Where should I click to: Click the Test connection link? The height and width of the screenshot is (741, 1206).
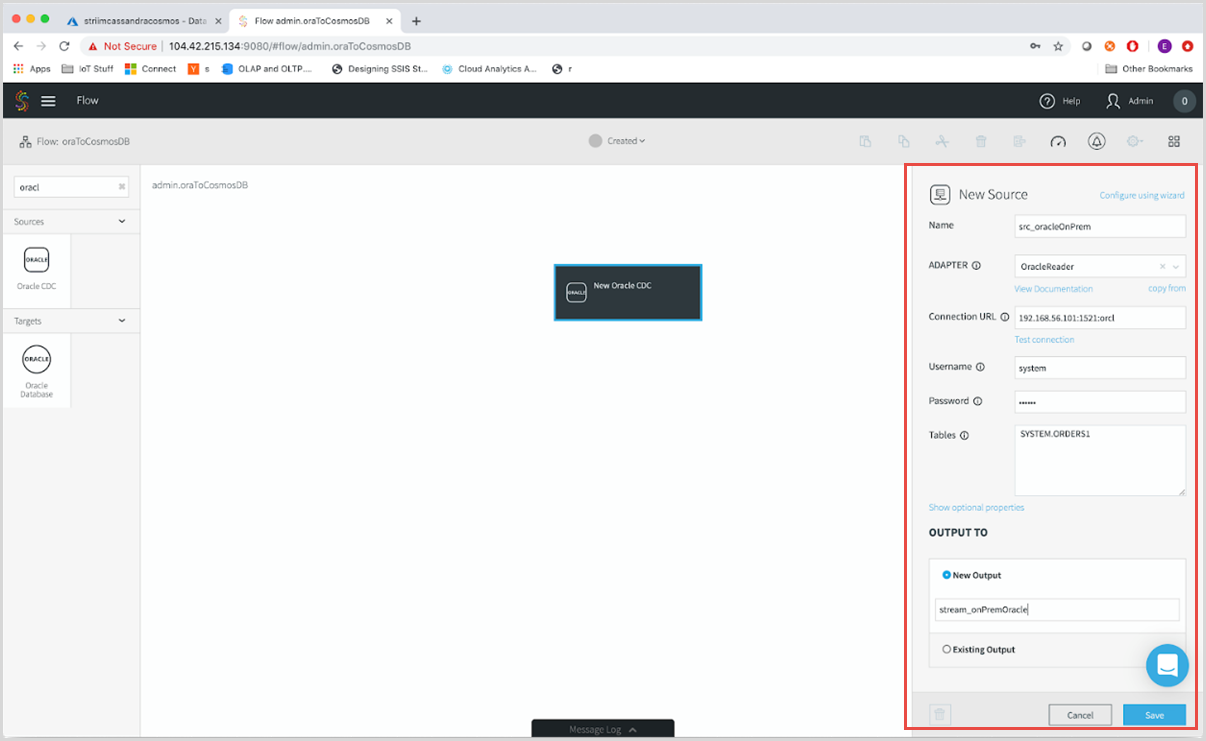[1044, 339]
